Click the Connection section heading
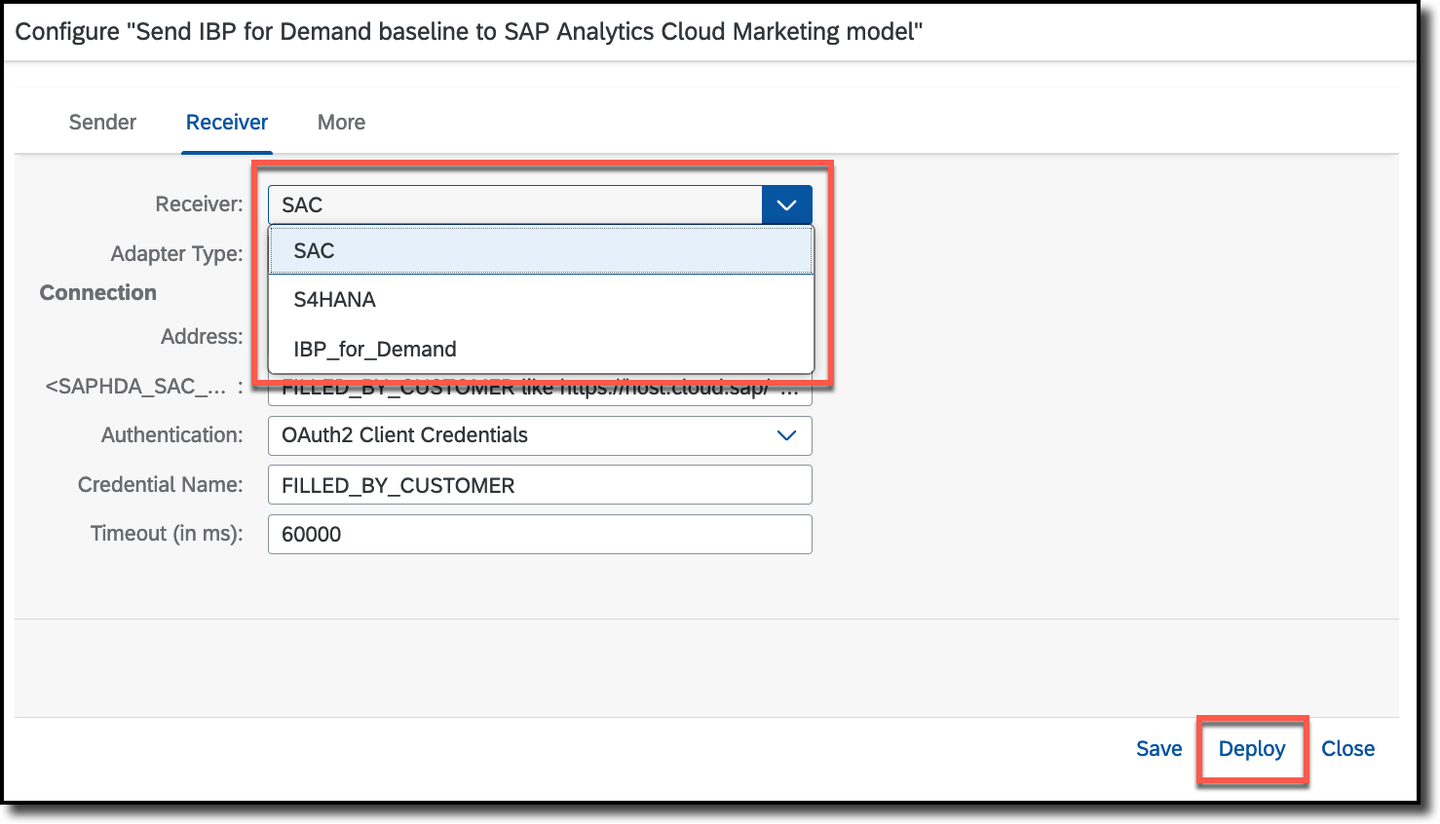Image resolution: width=1440 pixels, height=824 pixels. 98,293
